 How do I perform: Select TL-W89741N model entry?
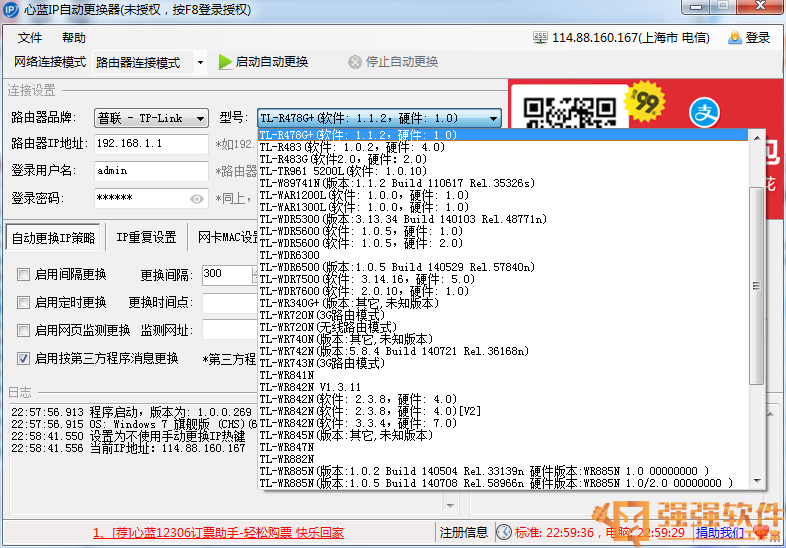(503, 183)
